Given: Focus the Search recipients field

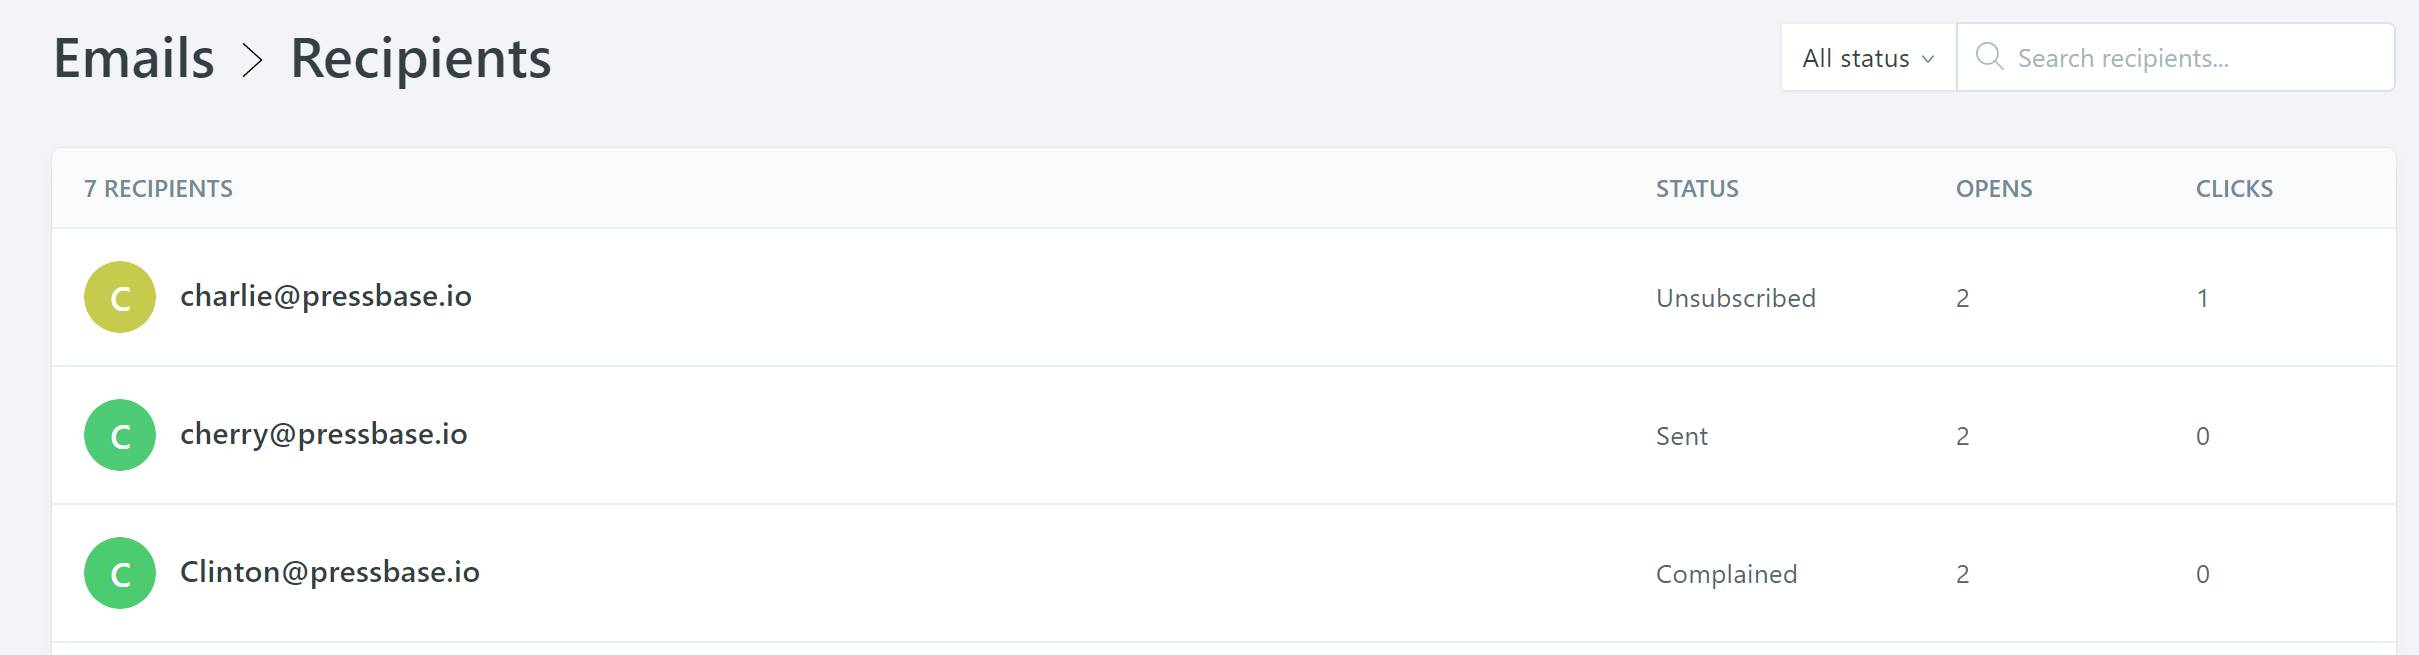Looking at the screenshot, I should pos(2176,58).
